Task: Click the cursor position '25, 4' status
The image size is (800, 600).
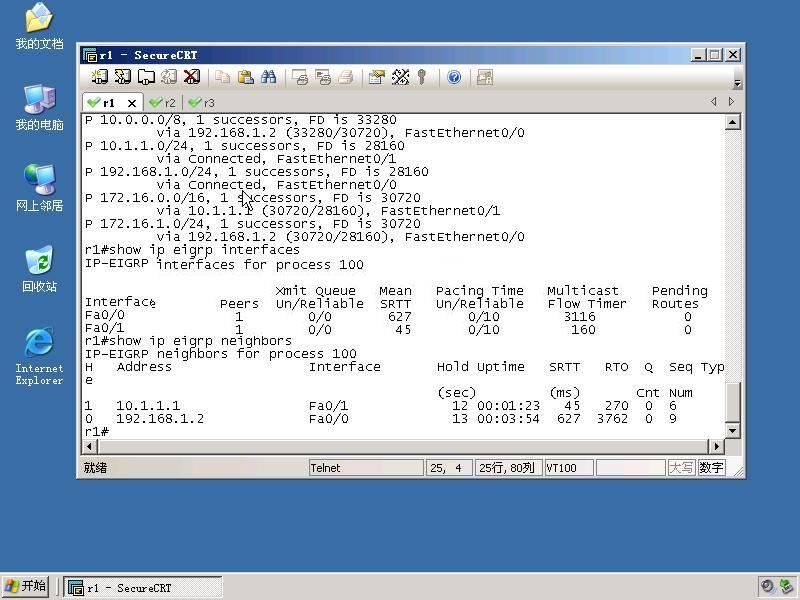Action: (447, 468)
